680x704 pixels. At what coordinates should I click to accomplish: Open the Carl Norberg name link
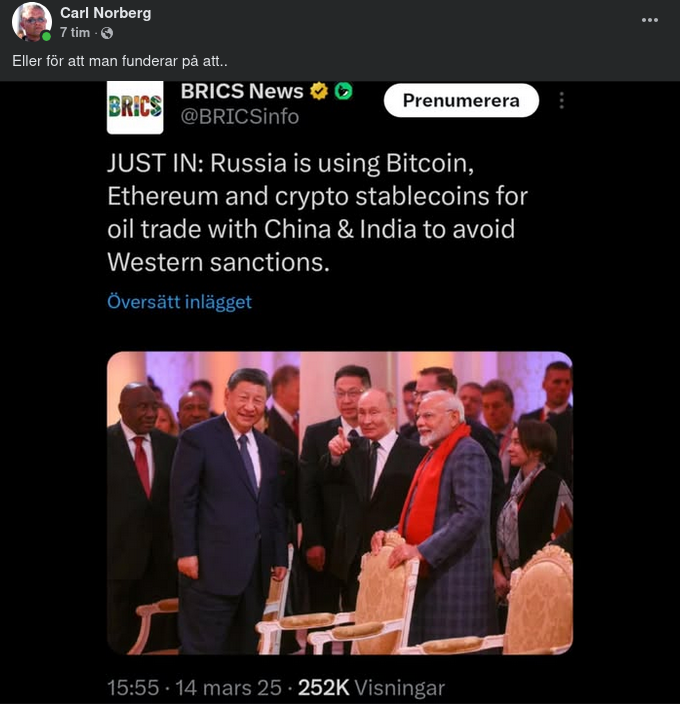(x=105, y=13)
